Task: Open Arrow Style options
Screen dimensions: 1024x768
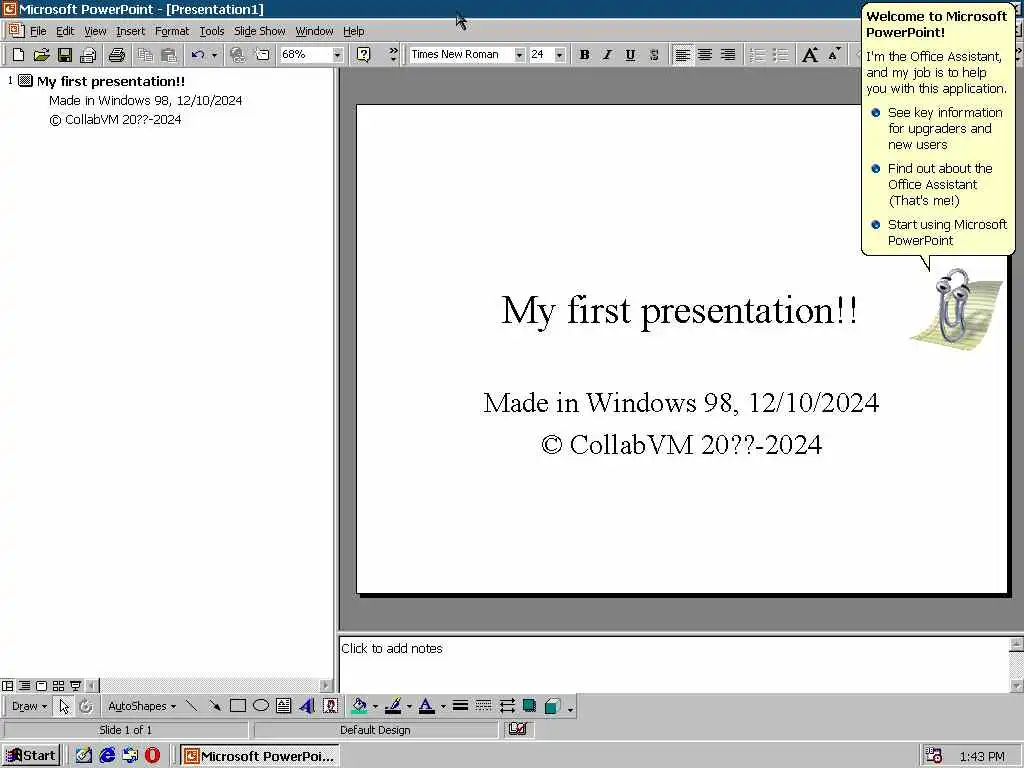Action: click(507, 705)
